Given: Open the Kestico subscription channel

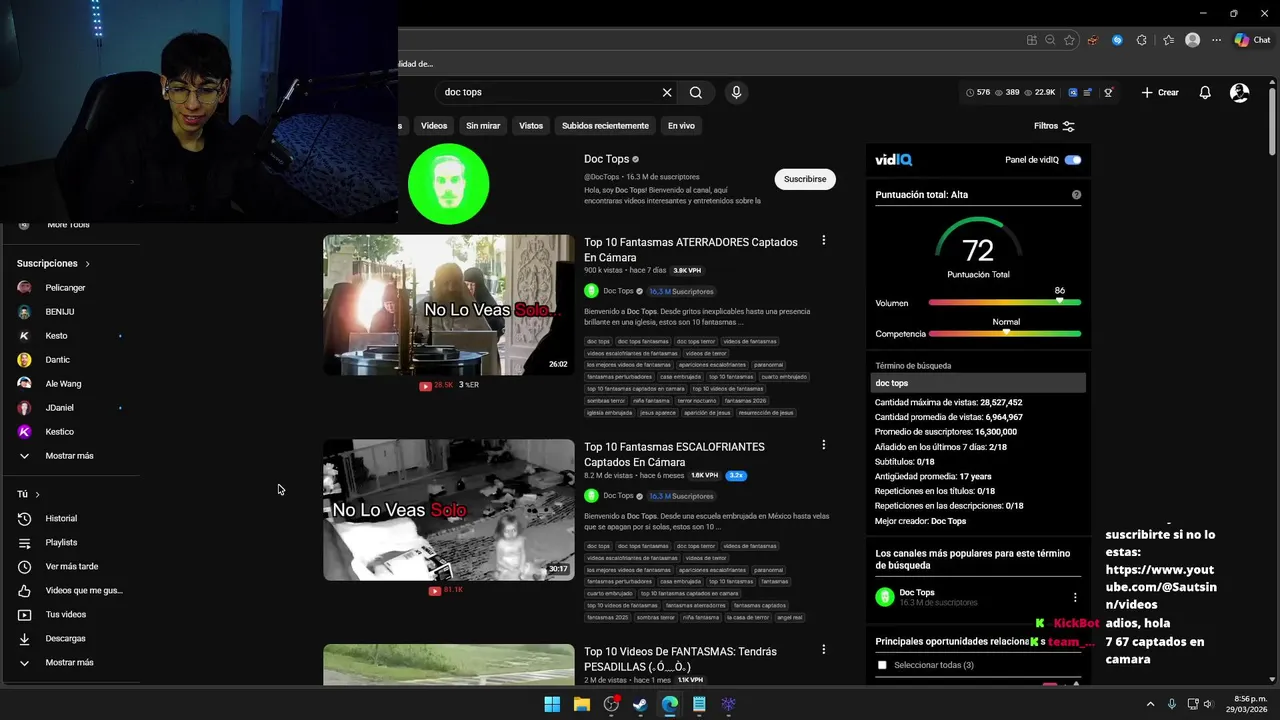Looking at the screenshot, I should click(x=70, y=431).
